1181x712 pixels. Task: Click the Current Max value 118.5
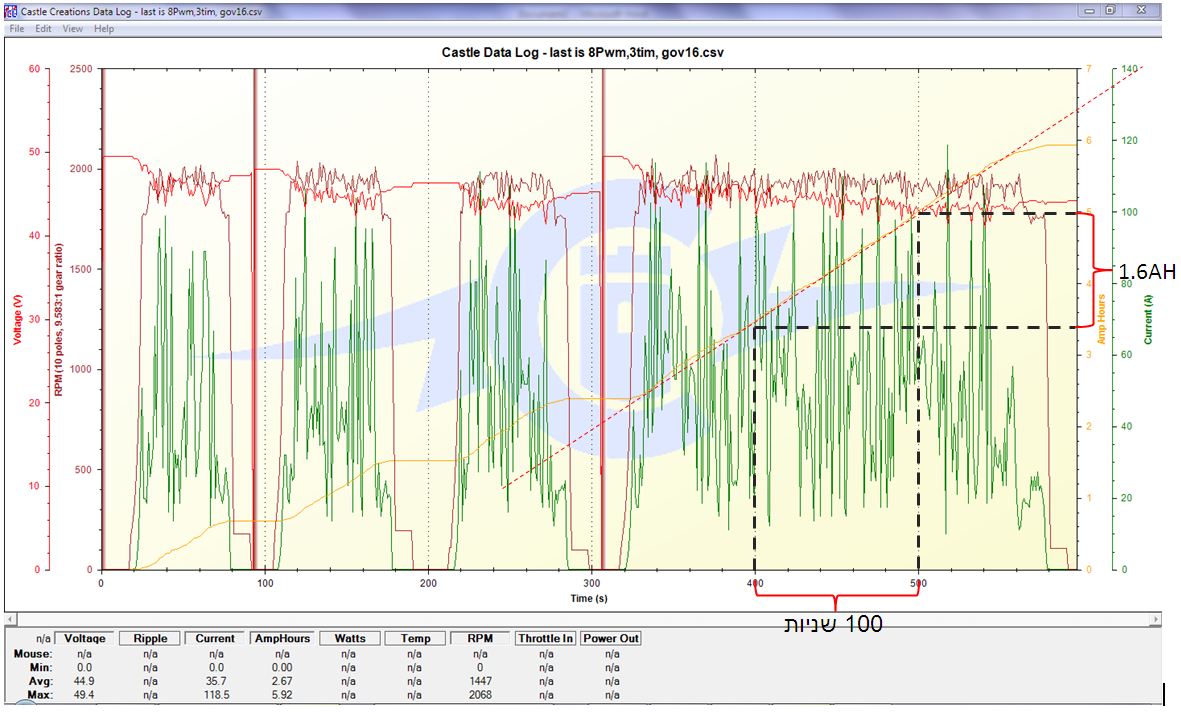click(216, 695)
